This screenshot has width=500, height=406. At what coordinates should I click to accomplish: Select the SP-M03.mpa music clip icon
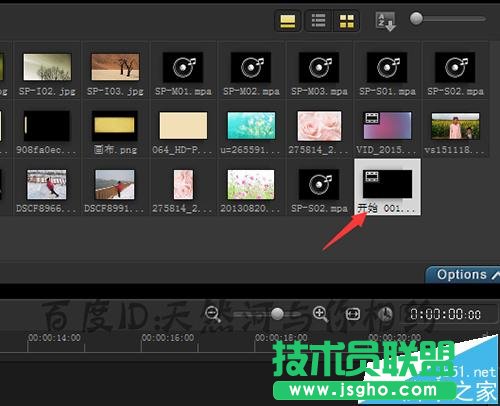tap(319, 67)
